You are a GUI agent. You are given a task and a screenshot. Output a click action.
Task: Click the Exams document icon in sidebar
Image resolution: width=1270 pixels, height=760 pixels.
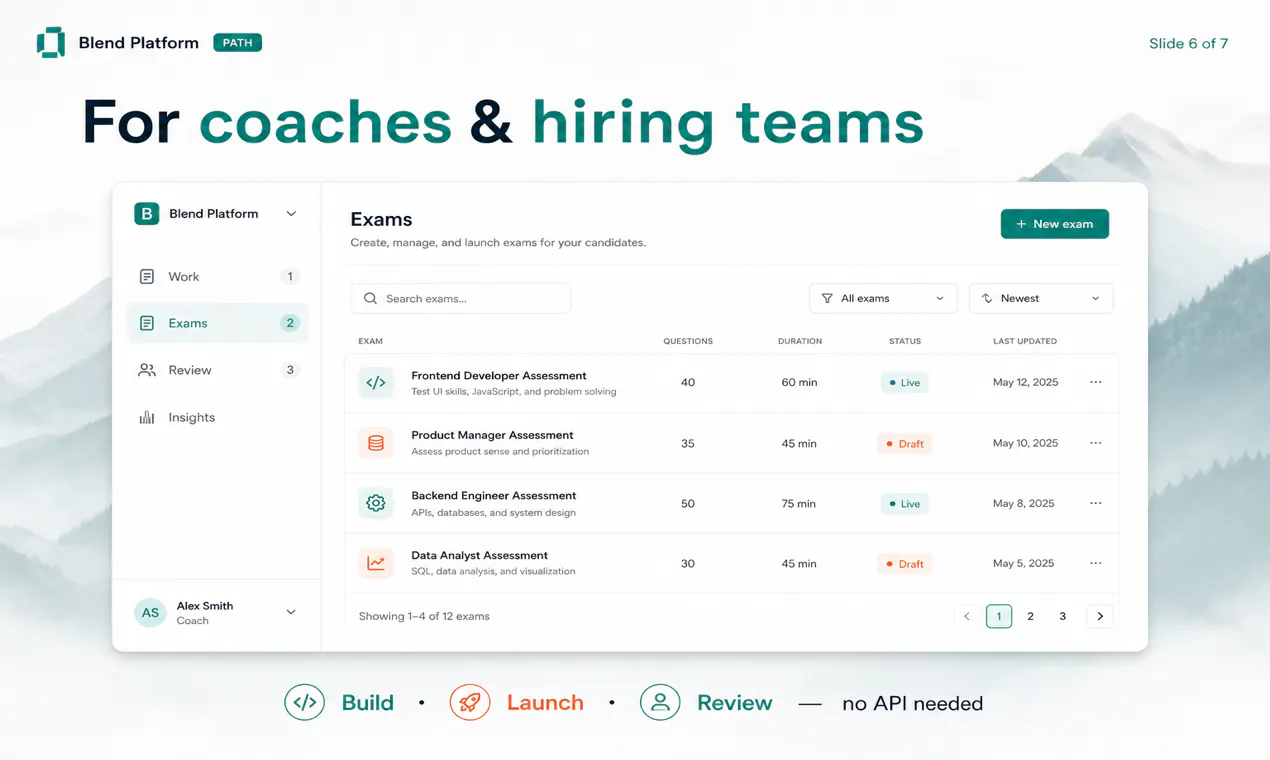coord(147,323)
